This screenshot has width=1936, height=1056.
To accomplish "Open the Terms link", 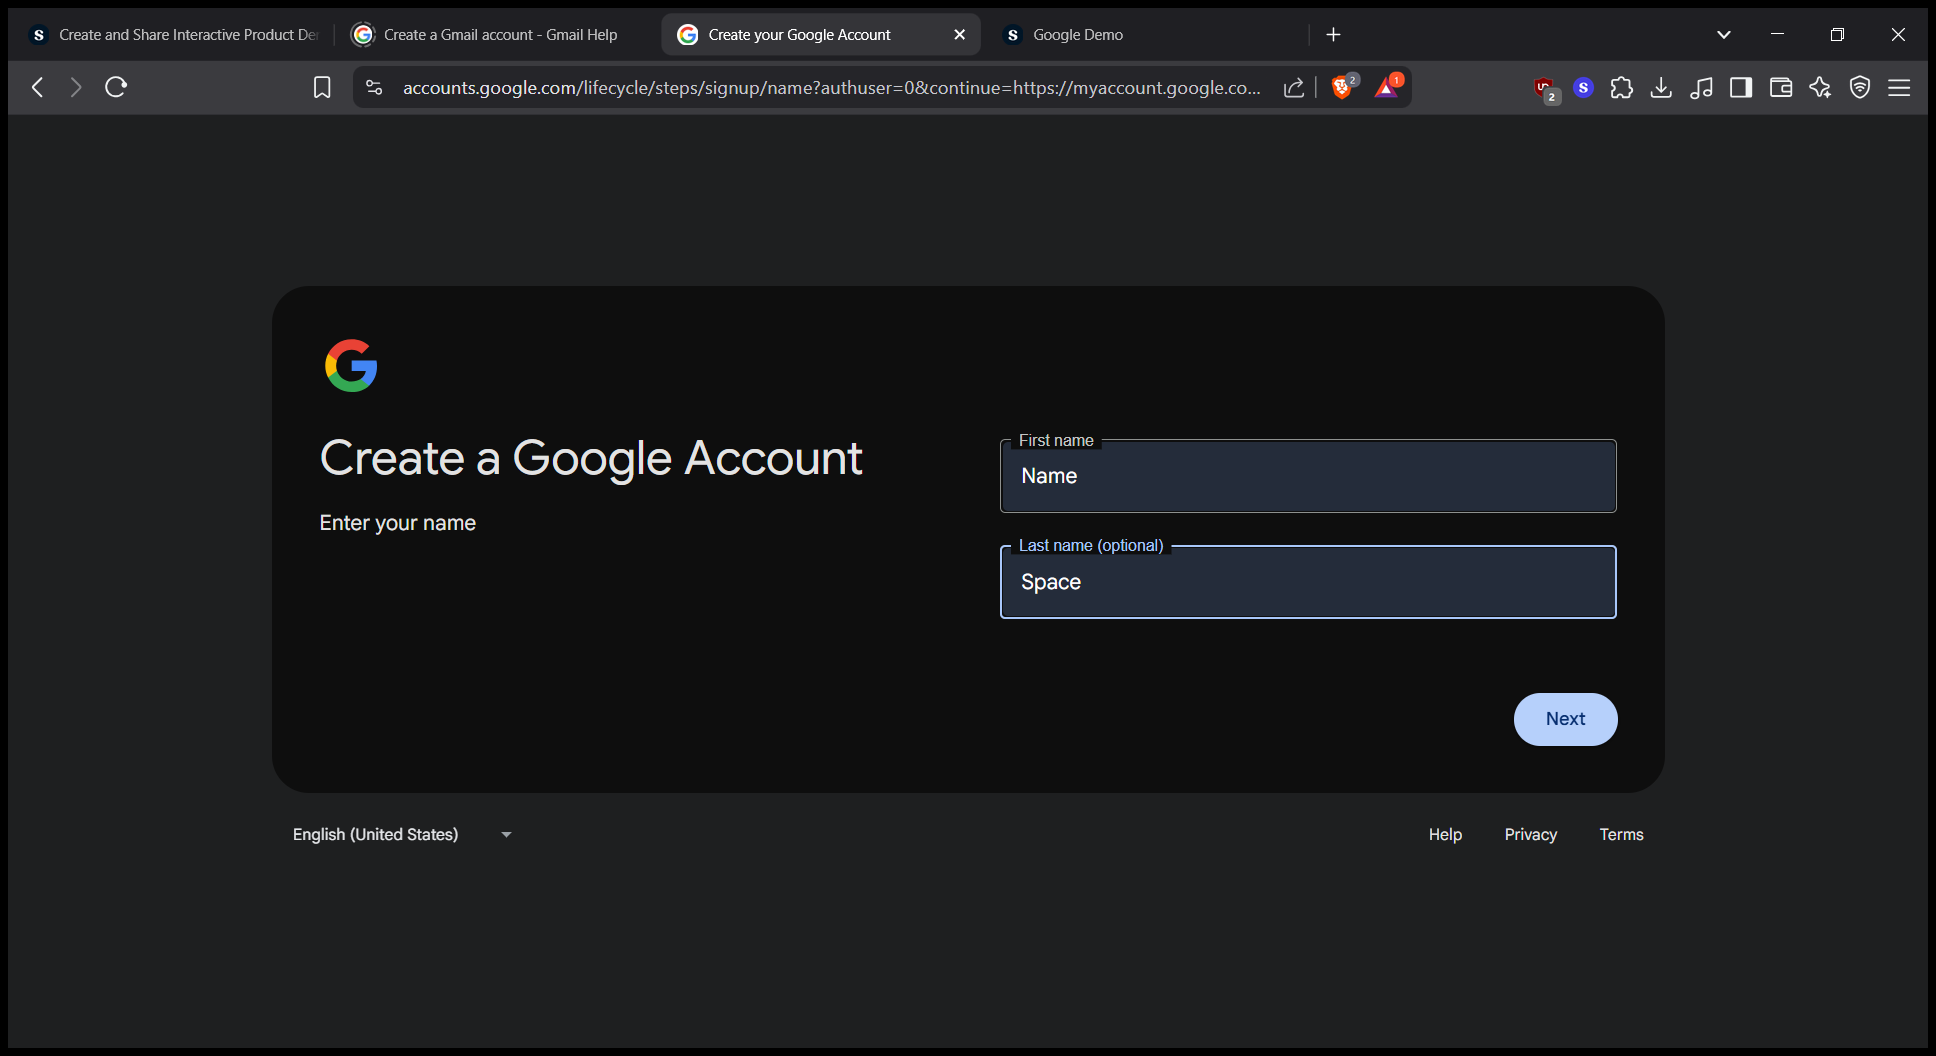I will tap(1621, 834).
